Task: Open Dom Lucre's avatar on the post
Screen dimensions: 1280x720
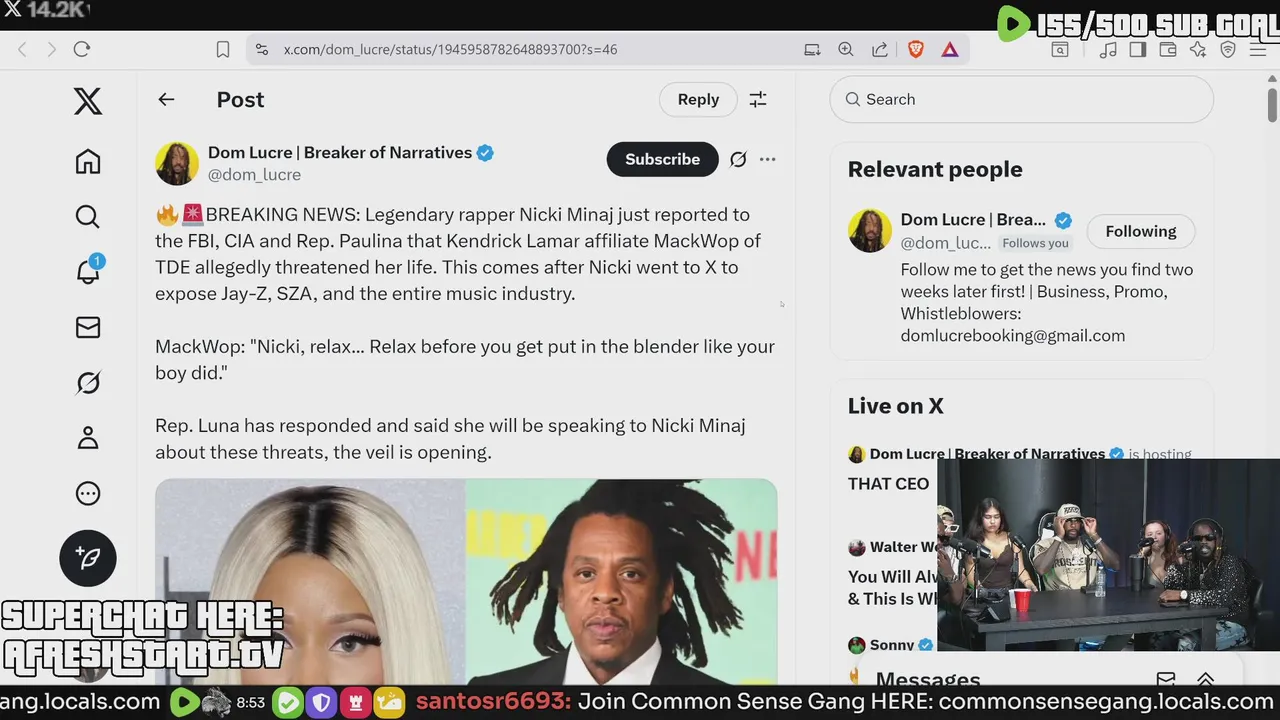Action: pos(177,163)
